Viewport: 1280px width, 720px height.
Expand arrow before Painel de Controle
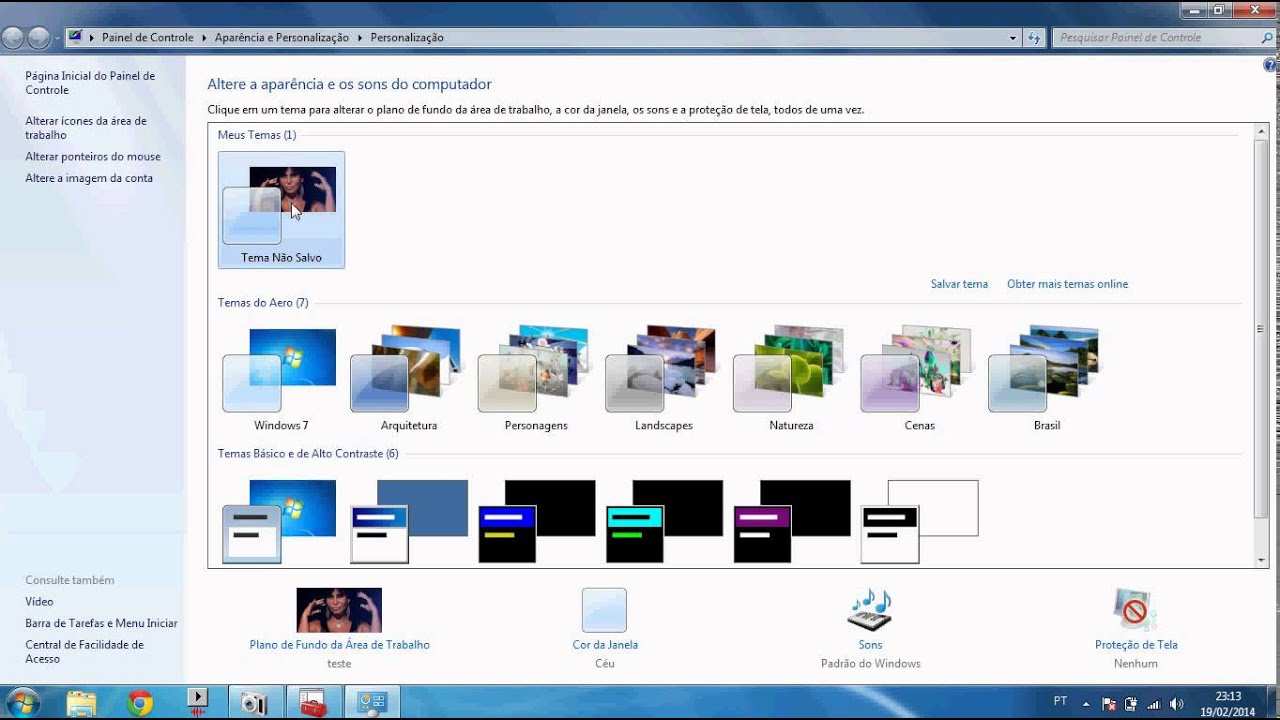[93, 38]
